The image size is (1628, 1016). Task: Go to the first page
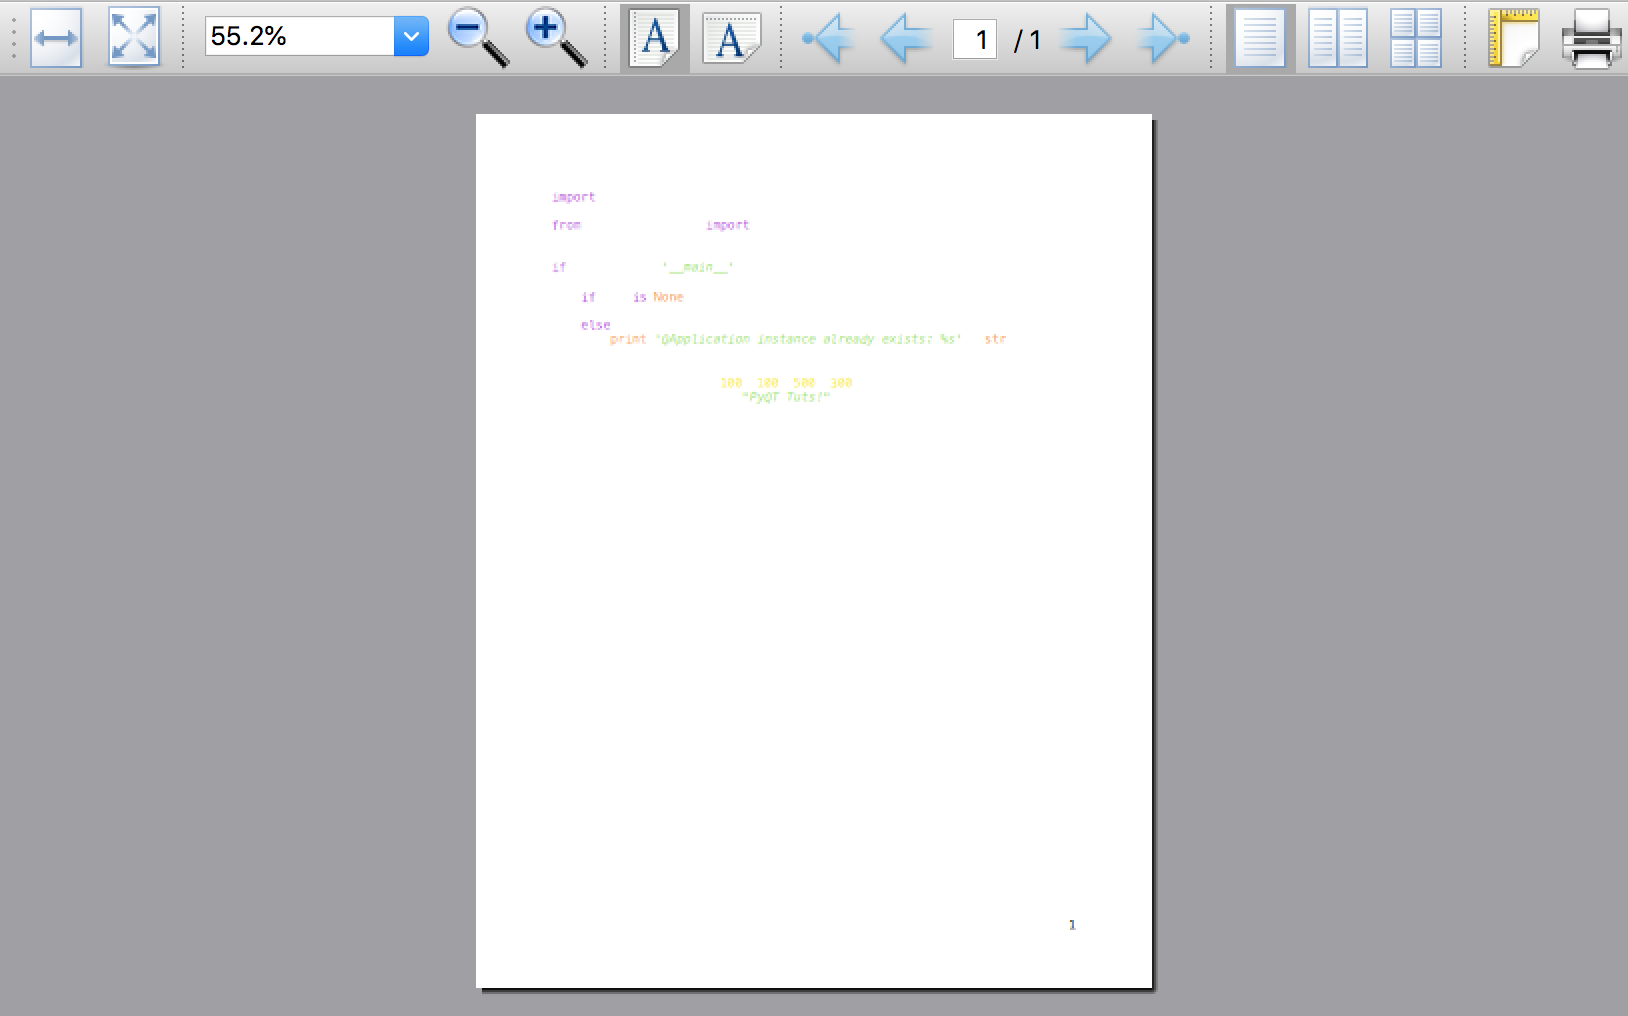tap(828, 39)
